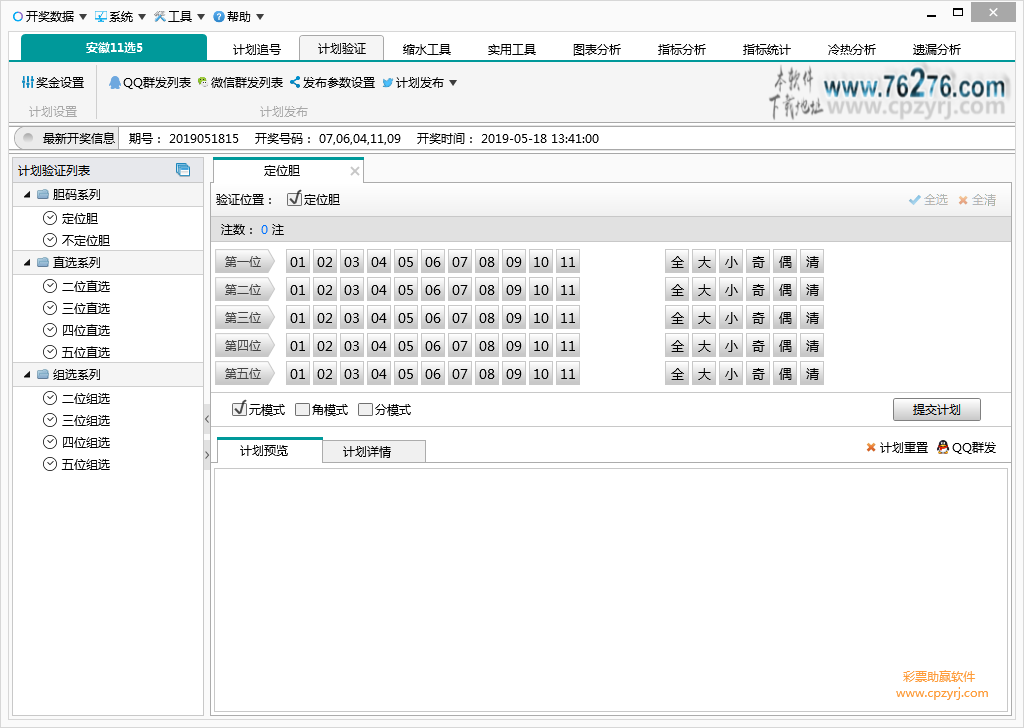1024x728 pixels.
Task: Click the right expand arrow on panel splitter
Action: pos(207,455)
